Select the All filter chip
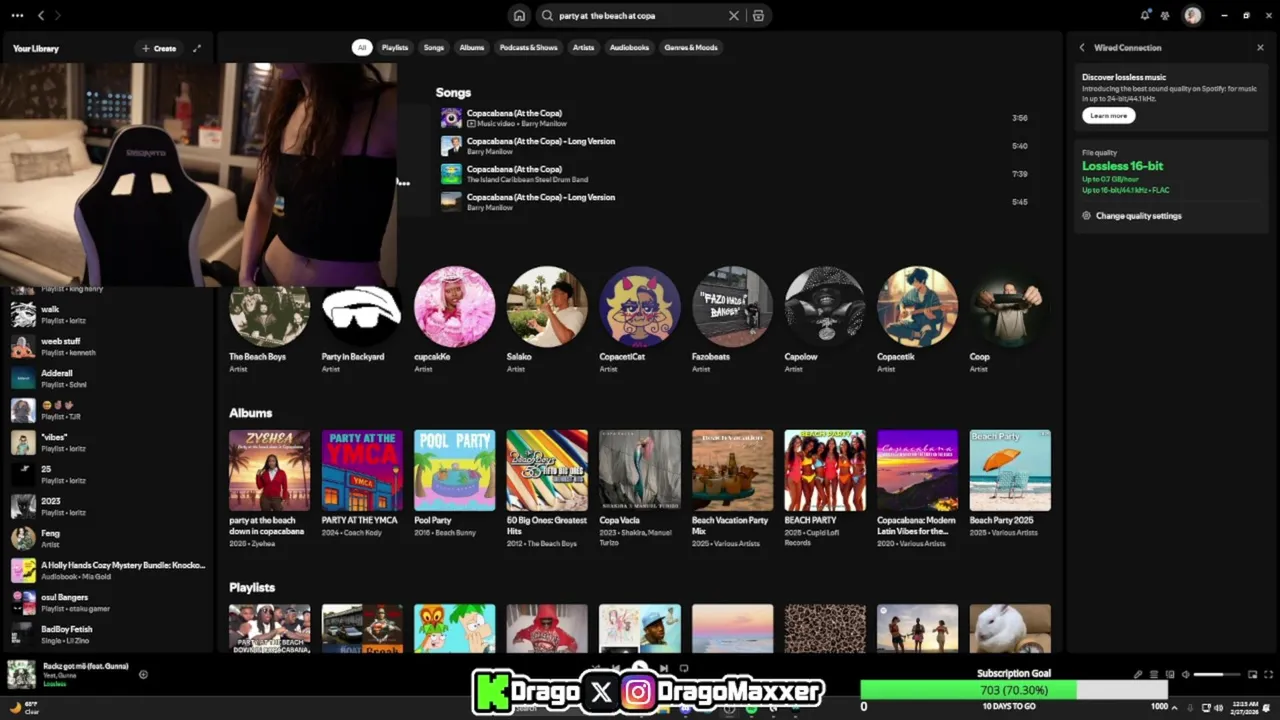 [362, 47]
